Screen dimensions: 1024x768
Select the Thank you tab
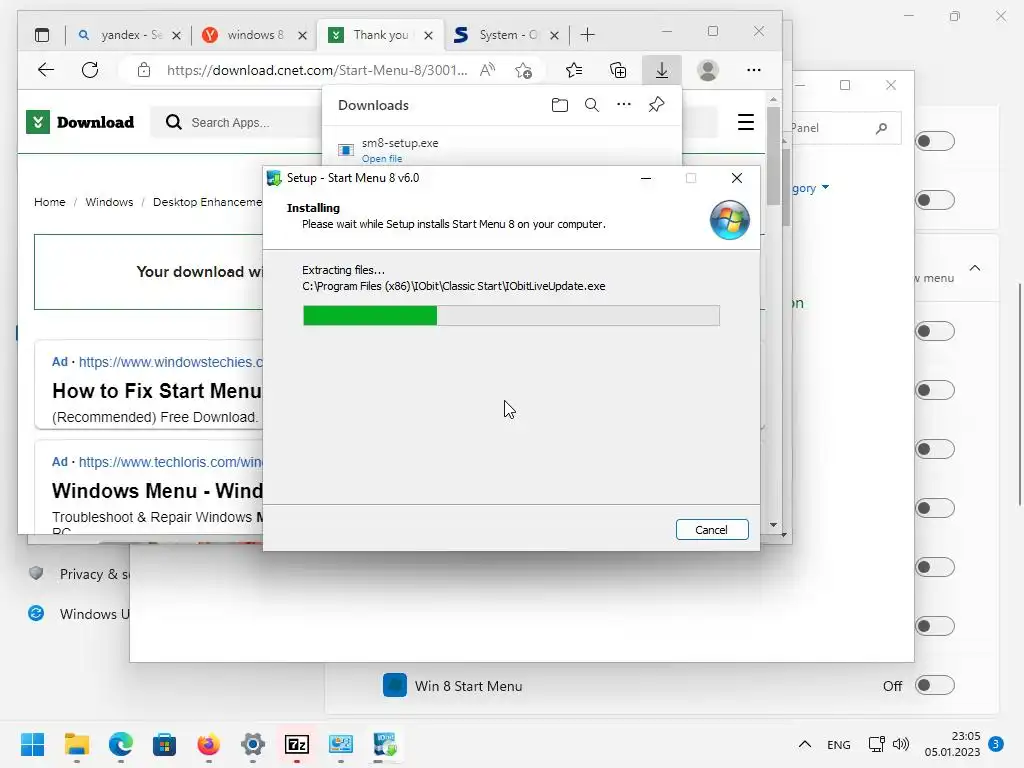click(x=381, y=35)
